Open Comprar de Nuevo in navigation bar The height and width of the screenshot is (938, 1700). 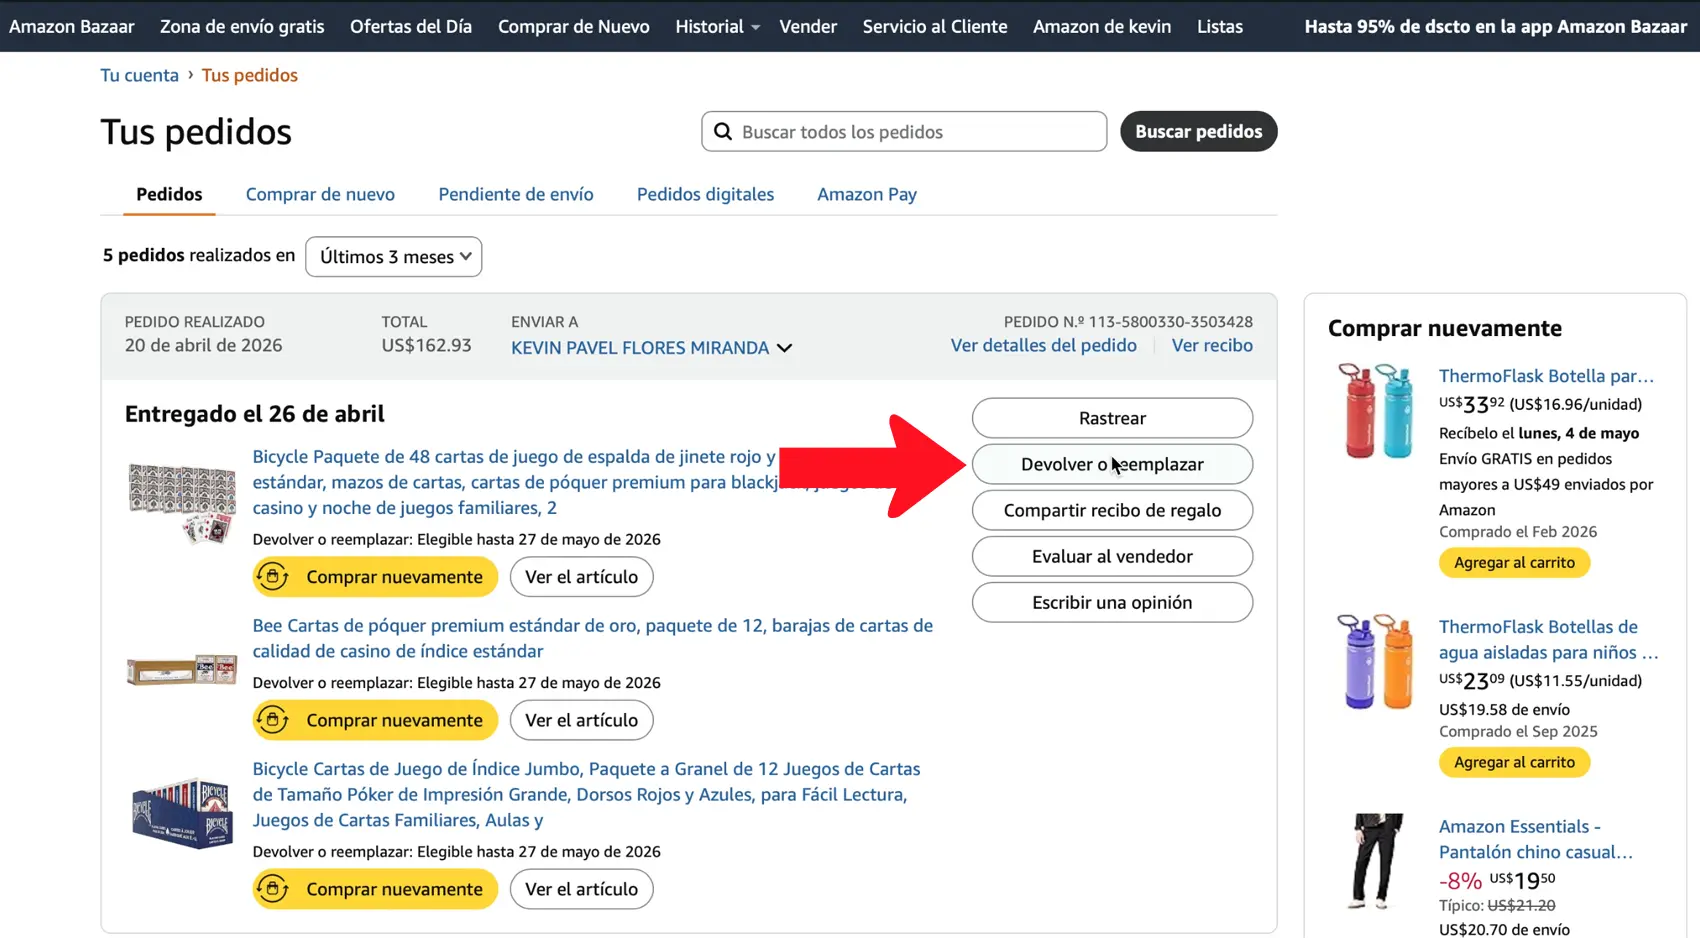coord(574,27)
